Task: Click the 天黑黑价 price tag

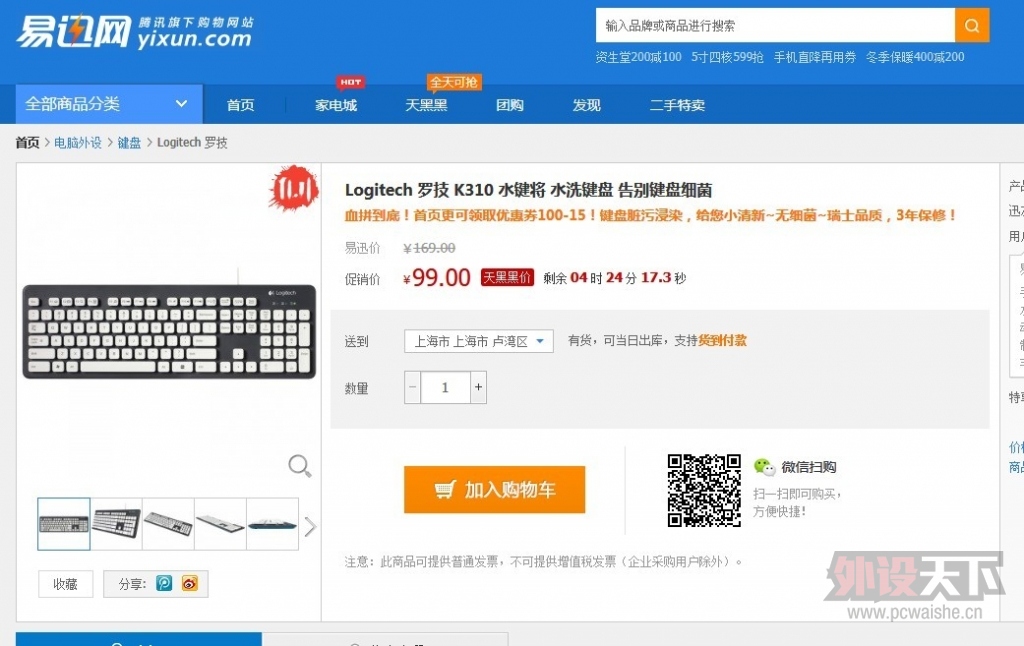Action: [507, 278]
